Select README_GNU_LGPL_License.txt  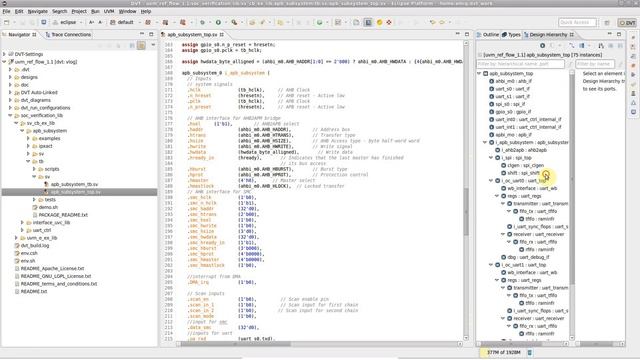coord(56,276)
